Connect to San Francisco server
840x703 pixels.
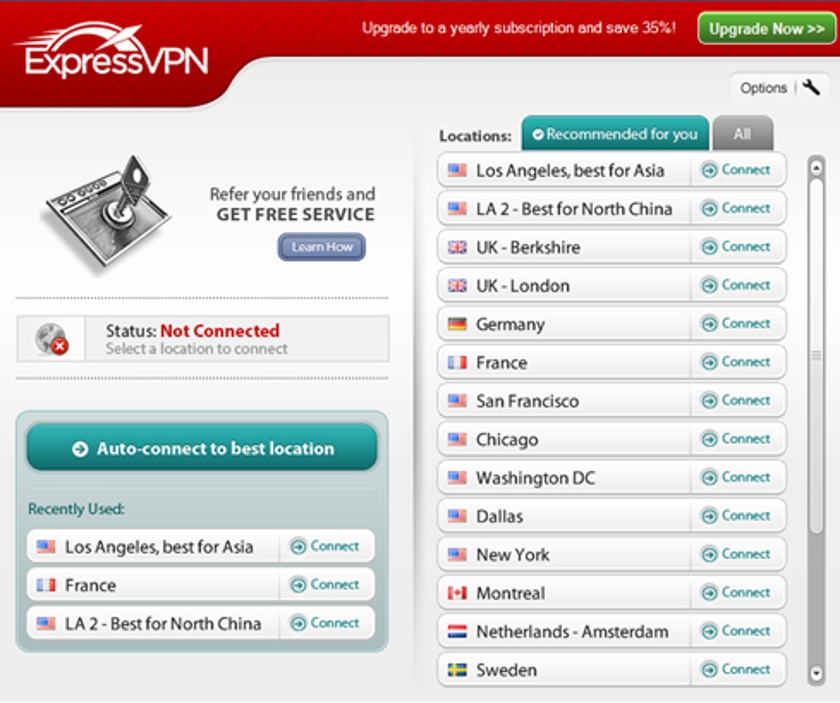pyautogui.click(x=737, y=400)
